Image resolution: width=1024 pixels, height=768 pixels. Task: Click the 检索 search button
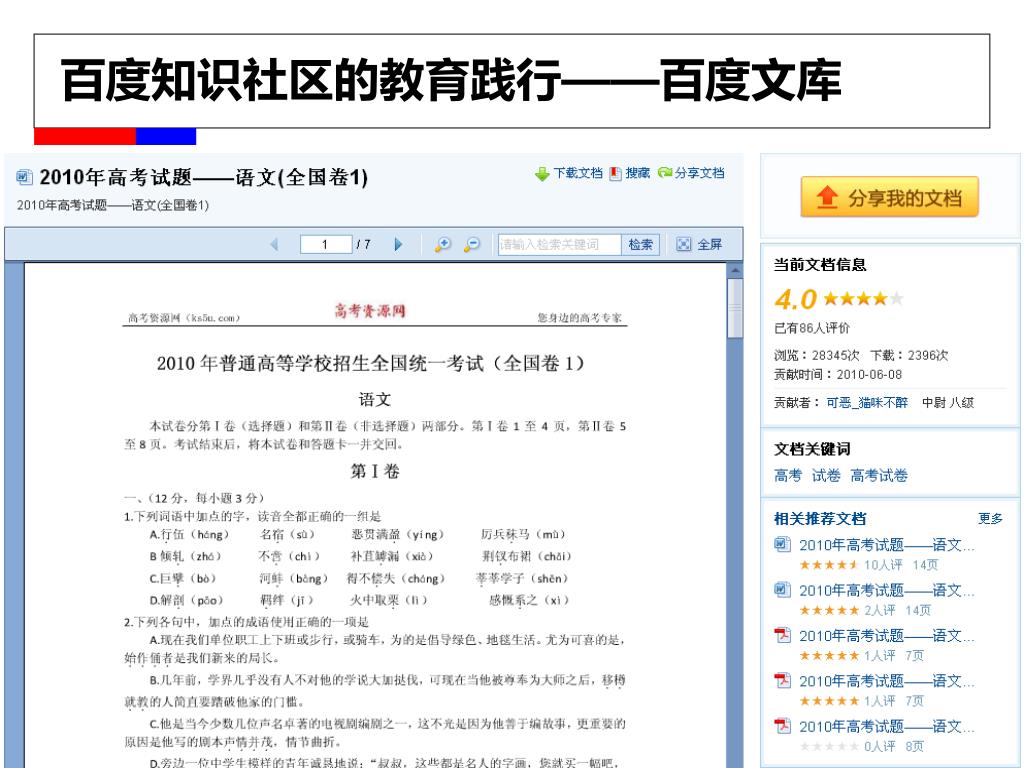[640, 244]
